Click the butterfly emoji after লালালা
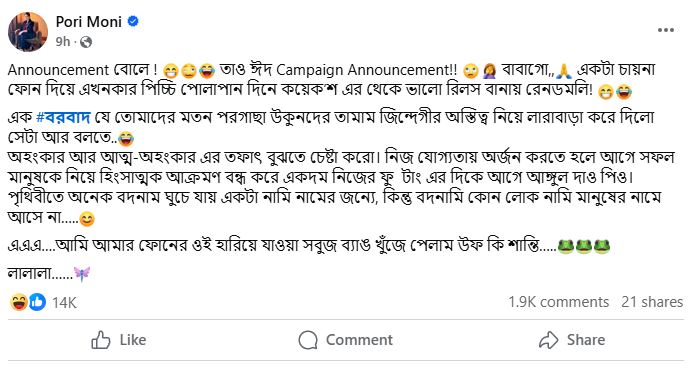The image size is (695, 369). tap(82, 274)
